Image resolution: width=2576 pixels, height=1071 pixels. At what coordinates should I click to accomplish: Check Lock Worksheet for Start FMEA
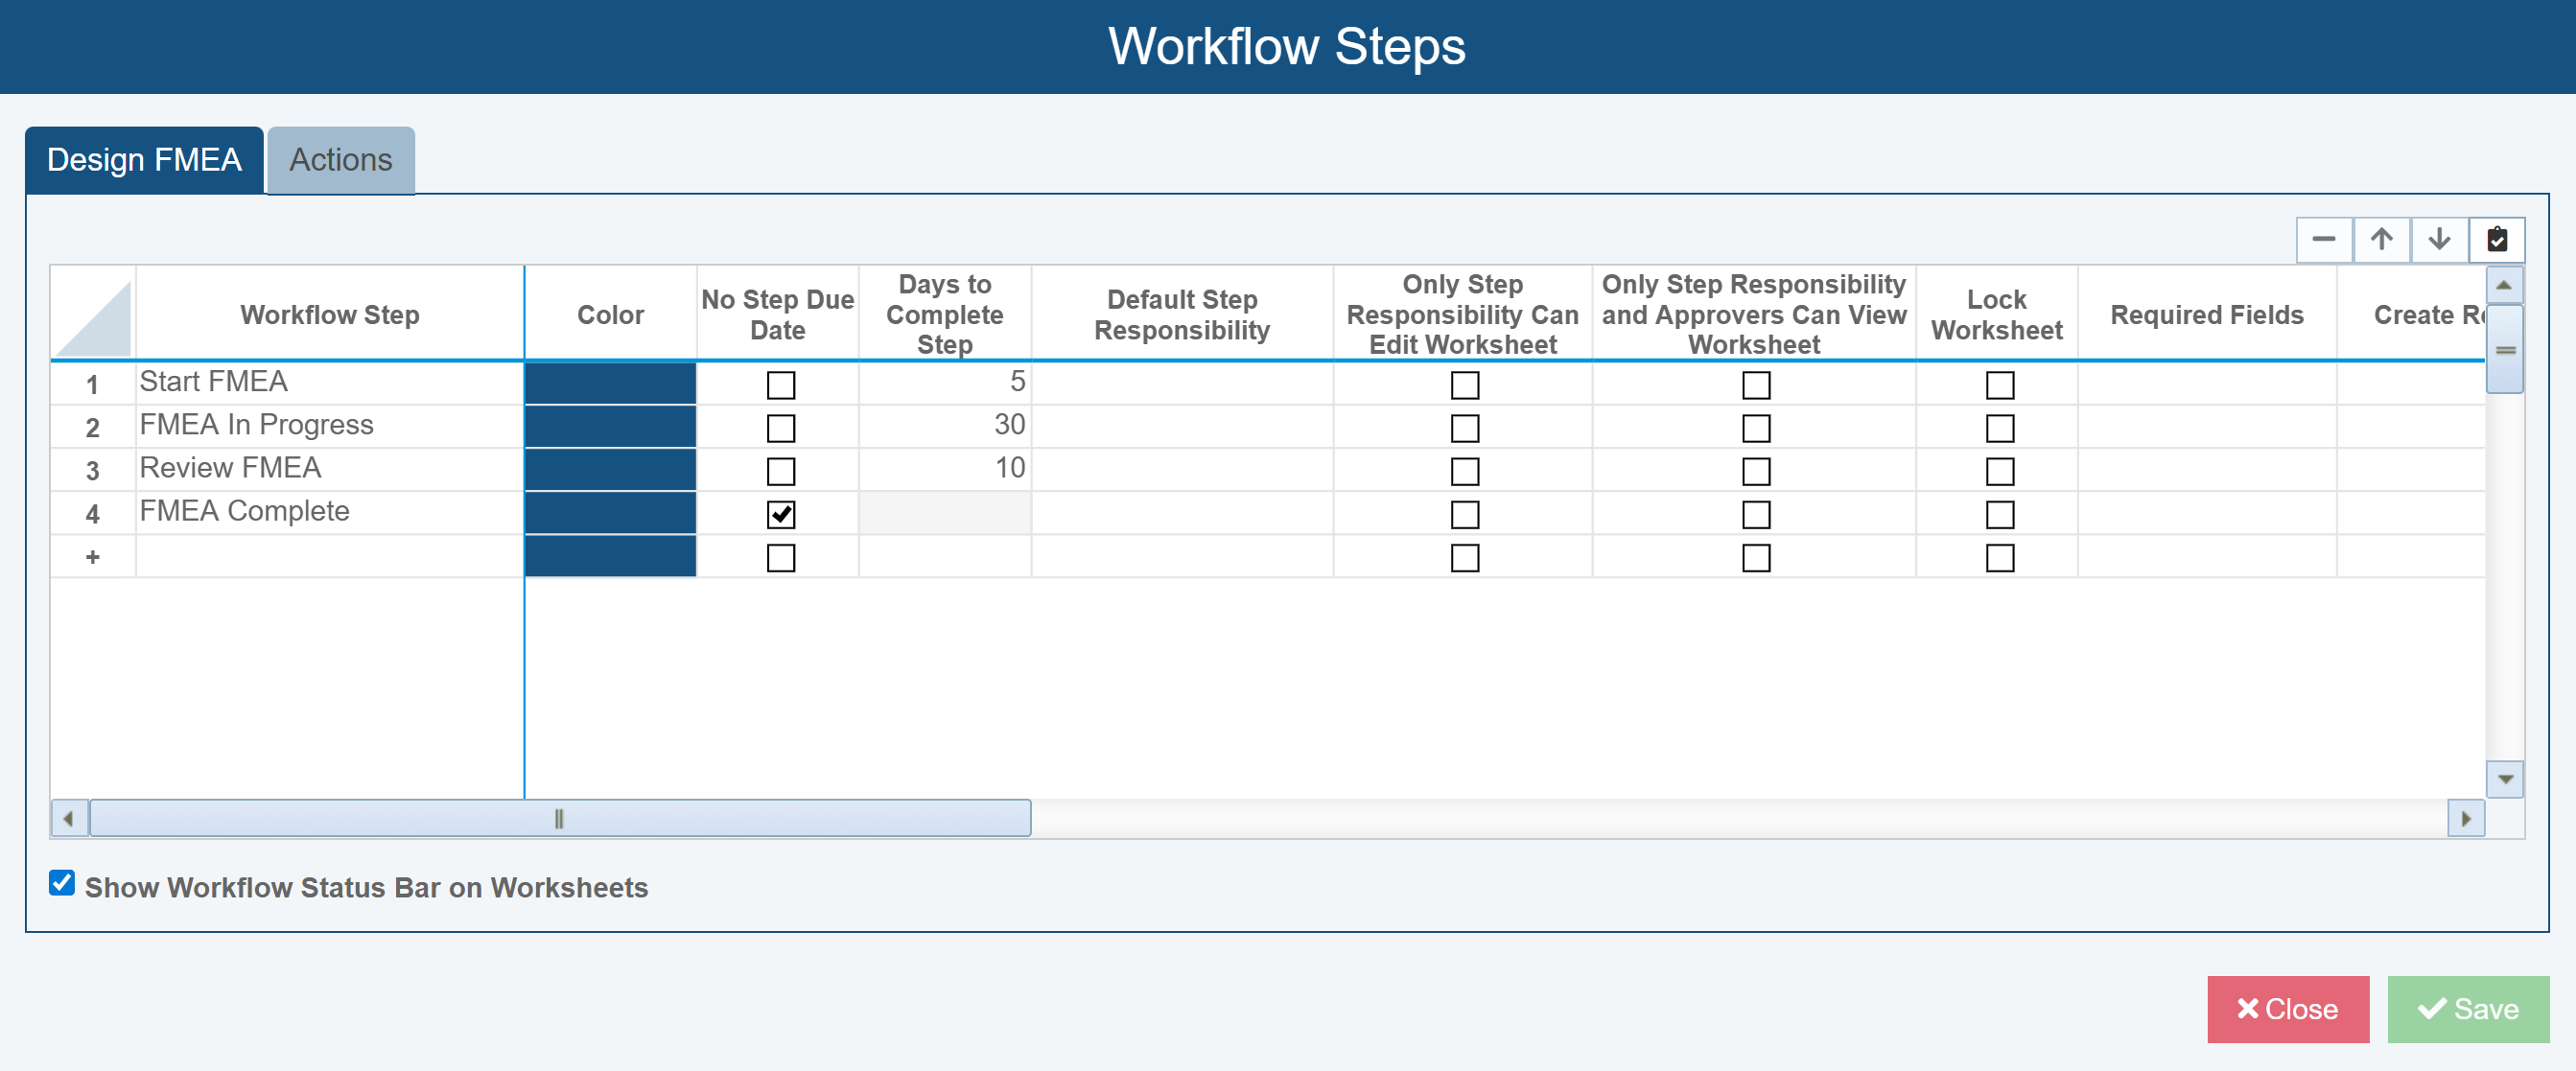coord(1999,385)
